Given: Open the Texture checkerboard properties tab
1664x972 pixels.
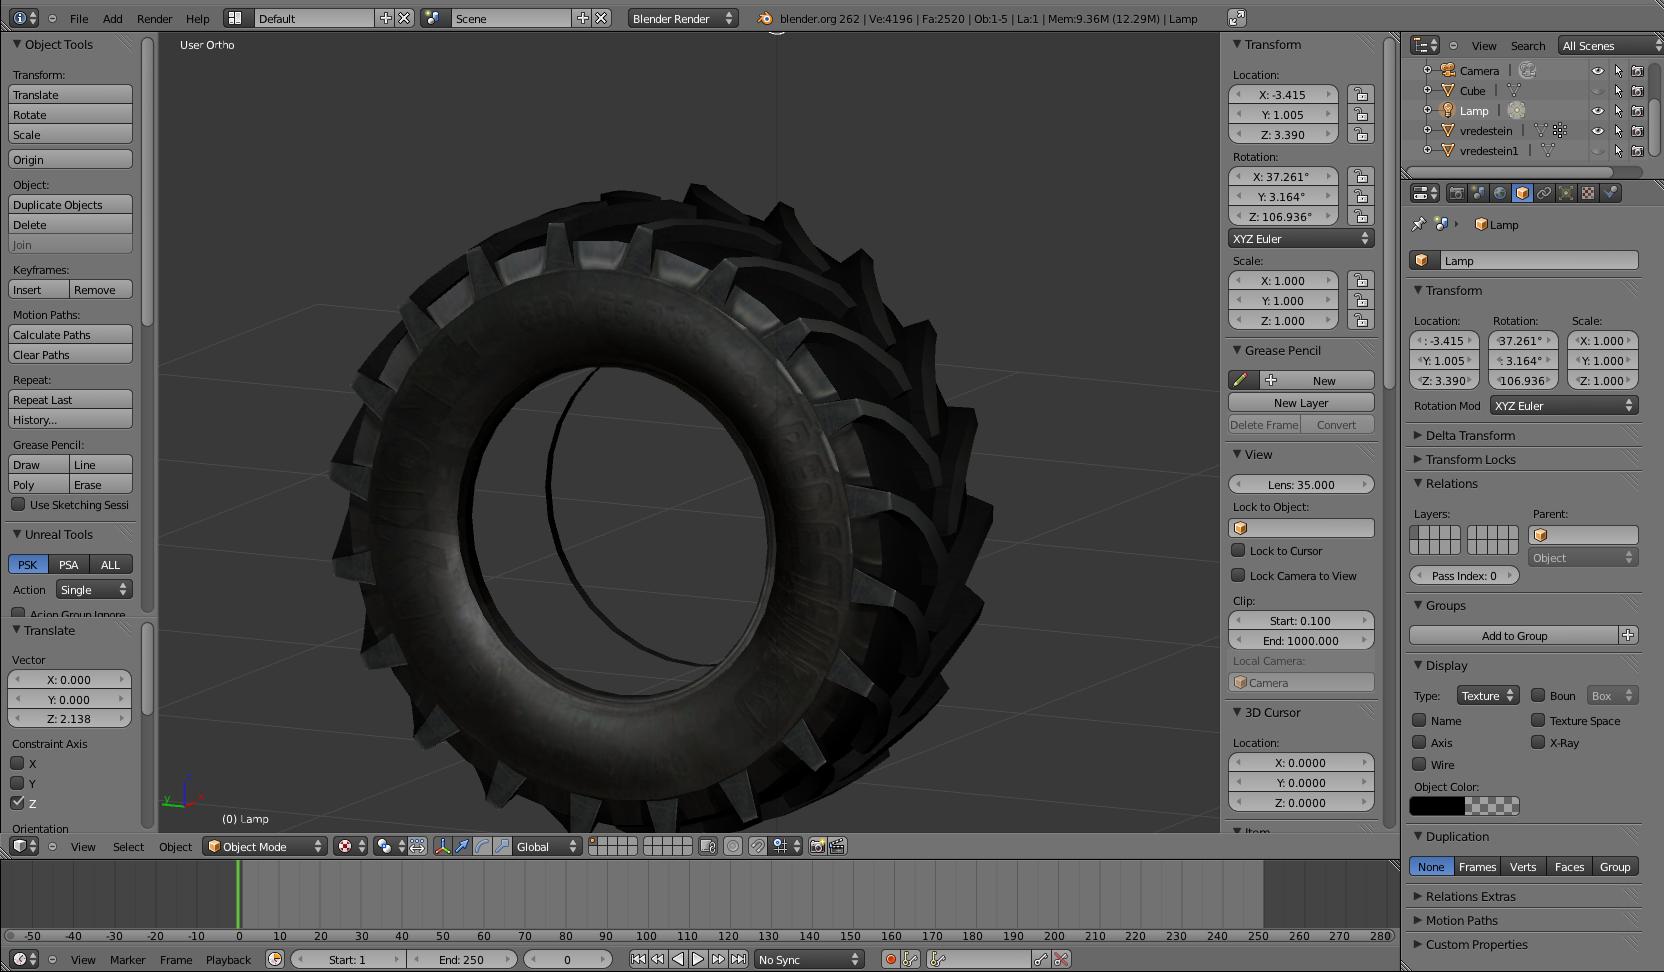Looking at the screenshot, I should 1588,193.
